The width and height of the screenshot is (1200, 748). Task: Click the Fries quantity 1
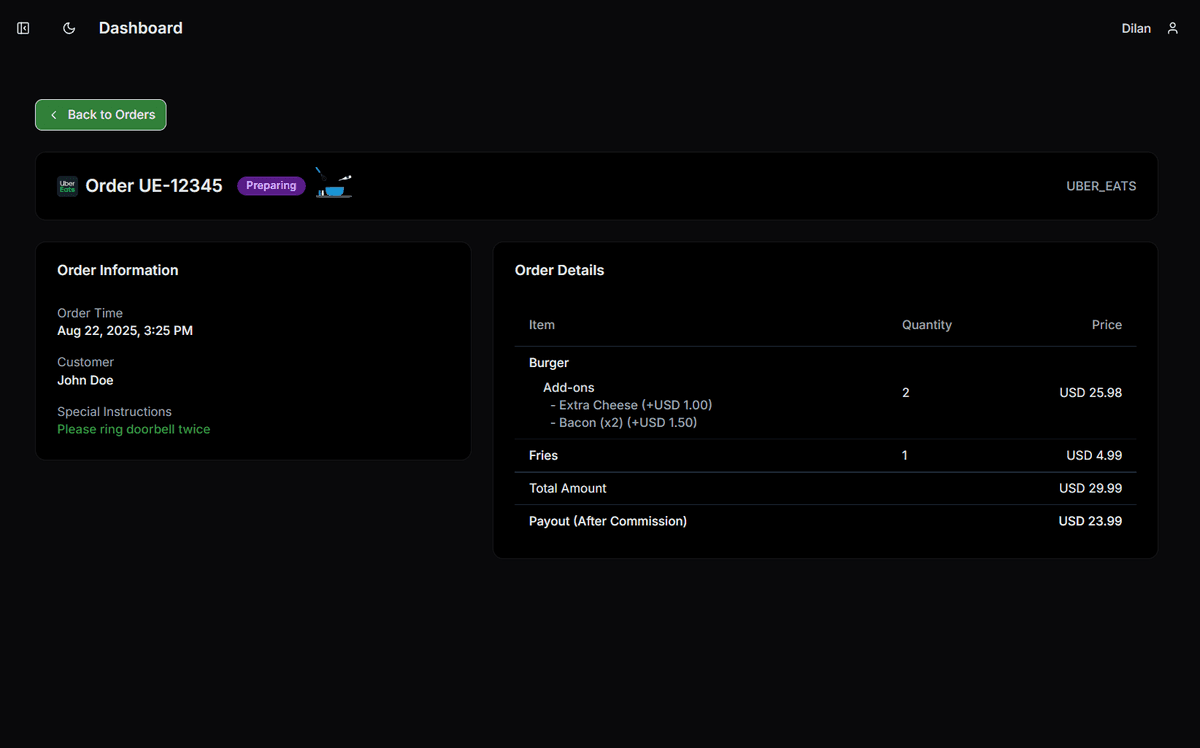[905, 455]
